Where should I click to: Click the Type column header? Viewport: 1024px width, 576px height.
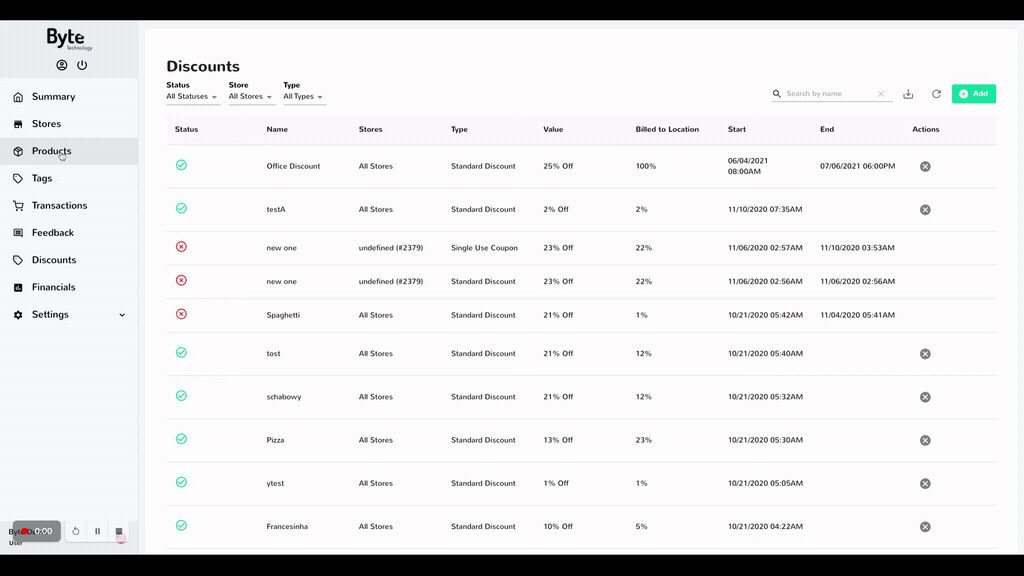(459, 129)
